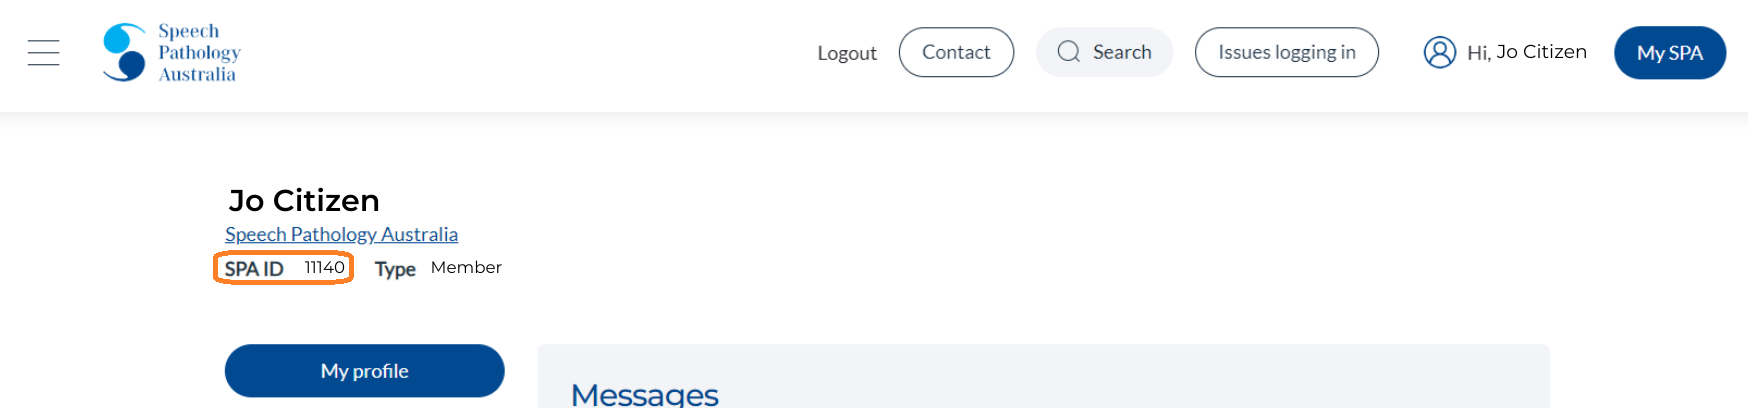The height and width of the screenshot is (408, 1748).
Task: Click the user avatar profile icon
Action: tap(1439, 52)
